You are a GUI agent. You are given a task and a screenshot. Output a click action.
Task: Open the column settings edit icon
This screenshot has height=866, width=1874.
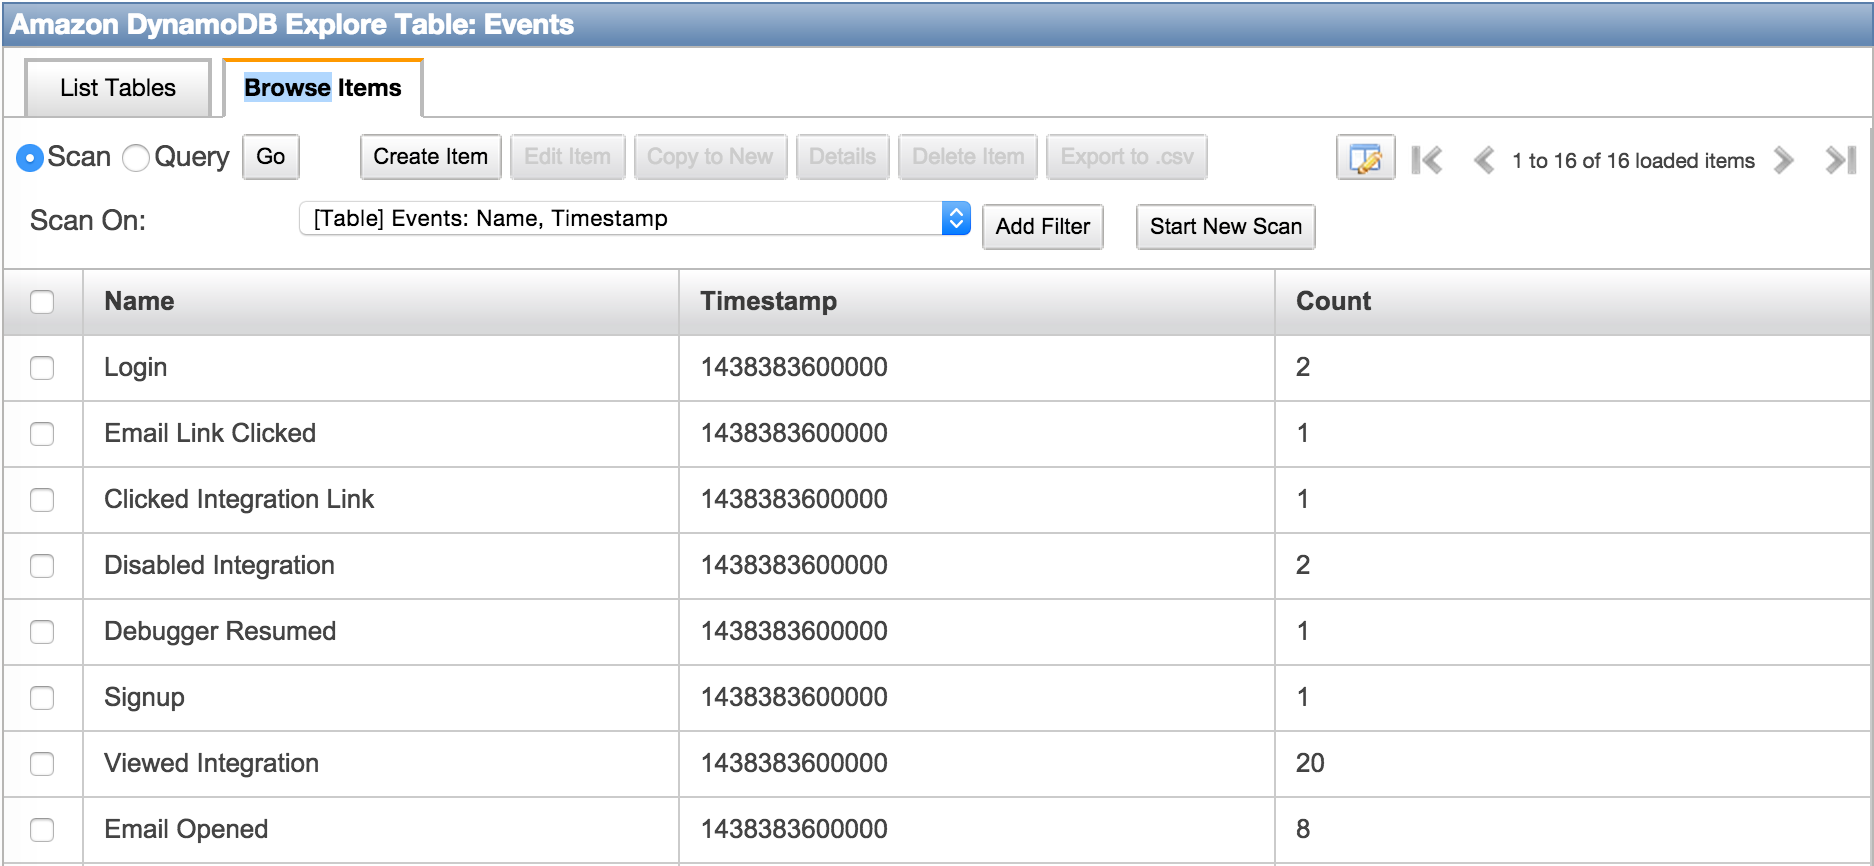[1365, 158]
